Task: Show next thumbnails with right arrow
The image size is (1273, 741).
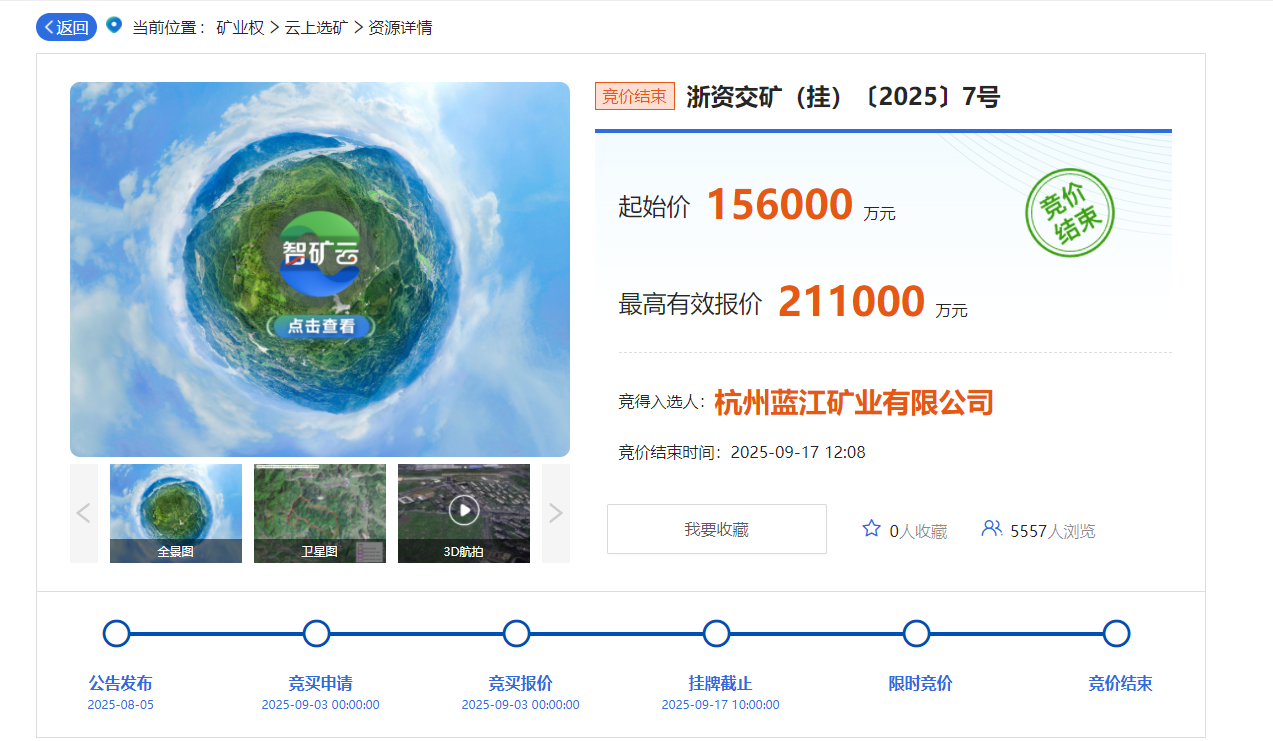Action: coord(555,513)
